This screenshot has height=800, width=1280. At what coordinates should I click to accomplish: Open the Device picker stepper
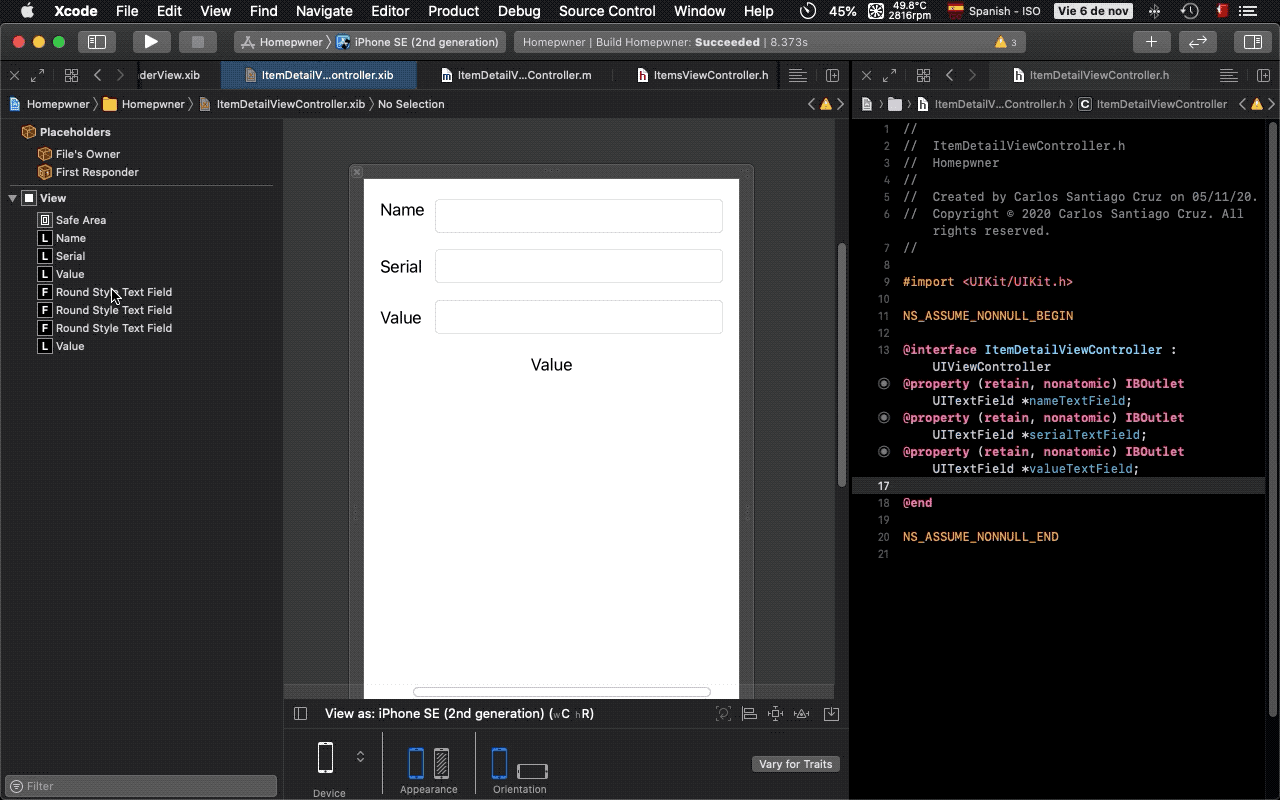tap(360, 757)
